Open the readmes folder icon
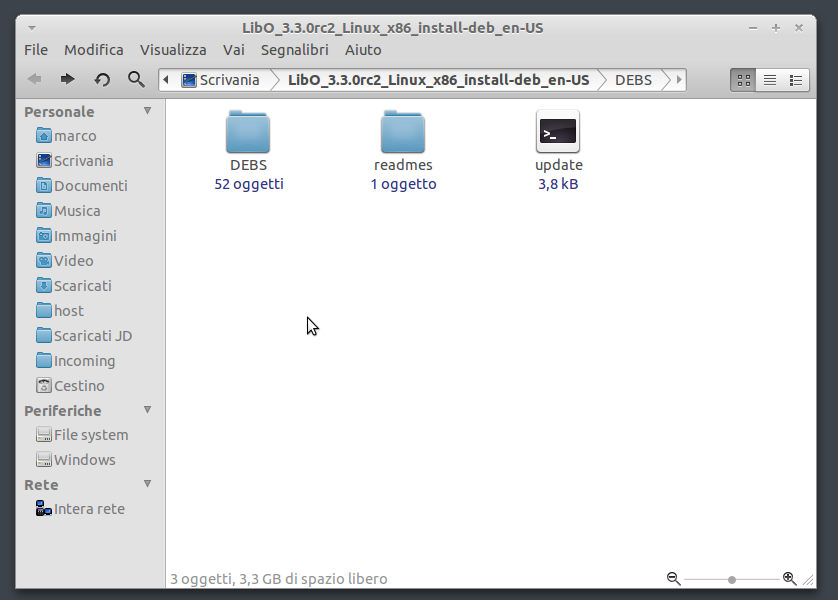The width and height of the screenshot is (838, 600). coord(403,132)
